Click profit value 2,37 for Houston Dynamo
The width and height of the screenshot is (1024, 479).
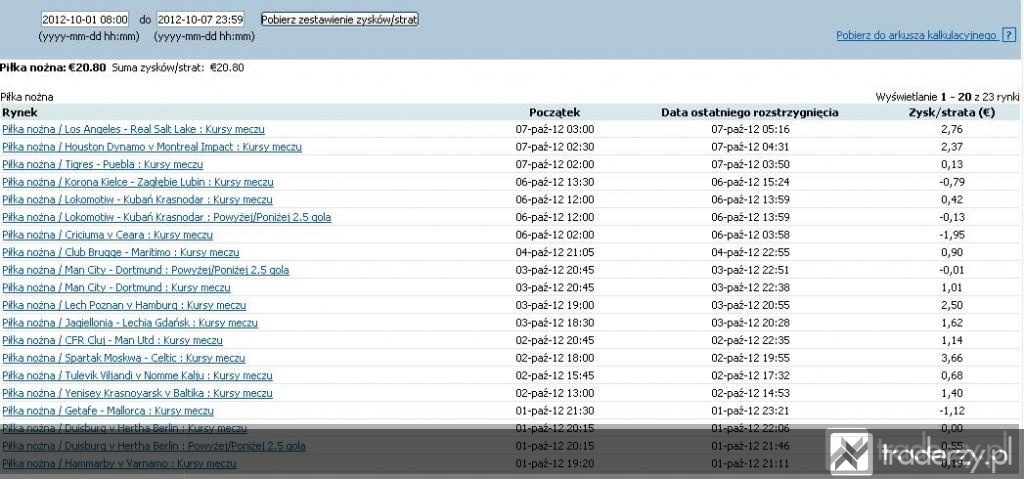[x=952, y=147]
